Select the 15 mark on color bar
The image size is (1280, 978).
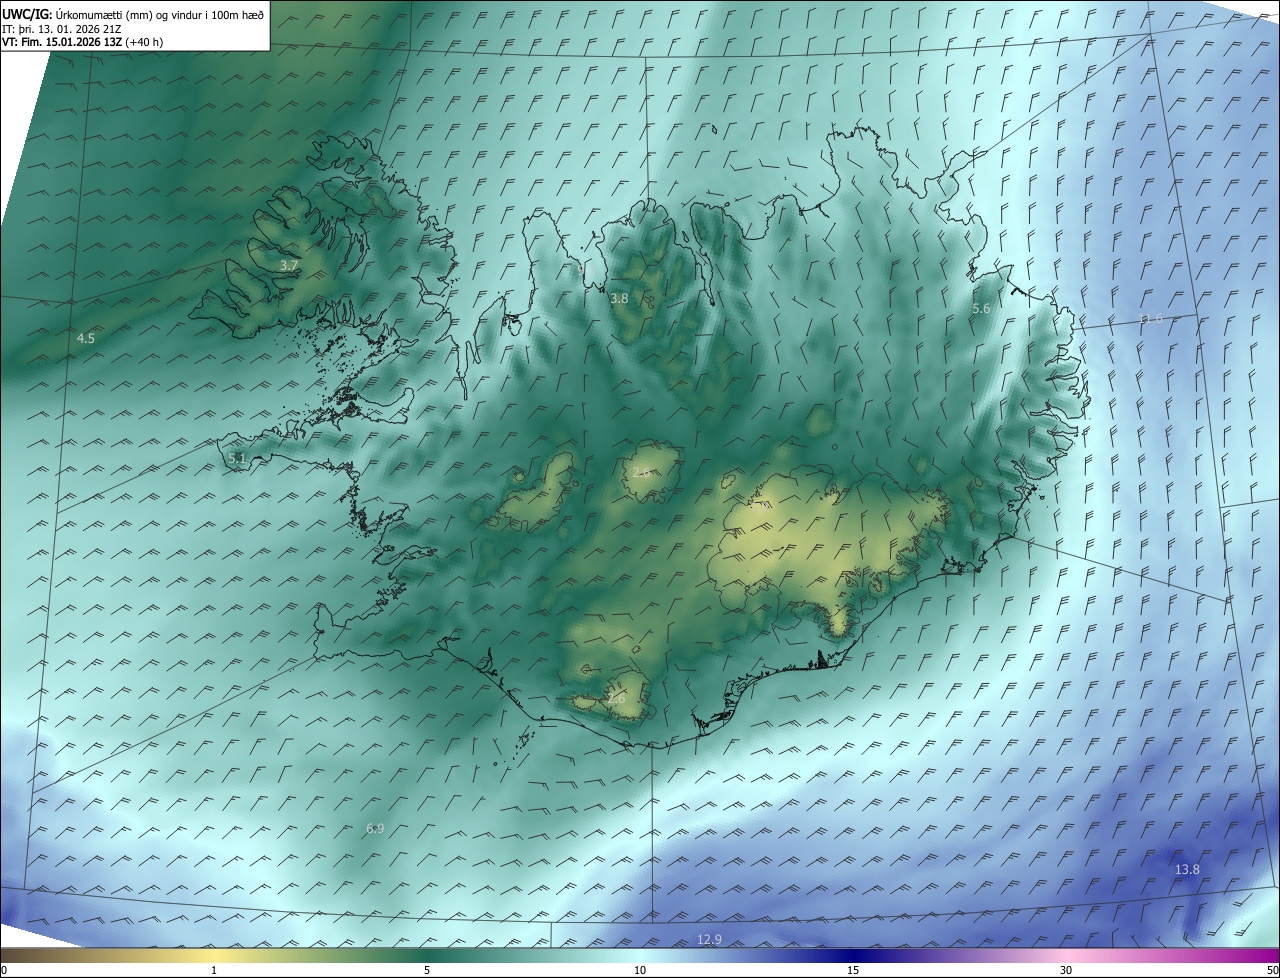853,970
